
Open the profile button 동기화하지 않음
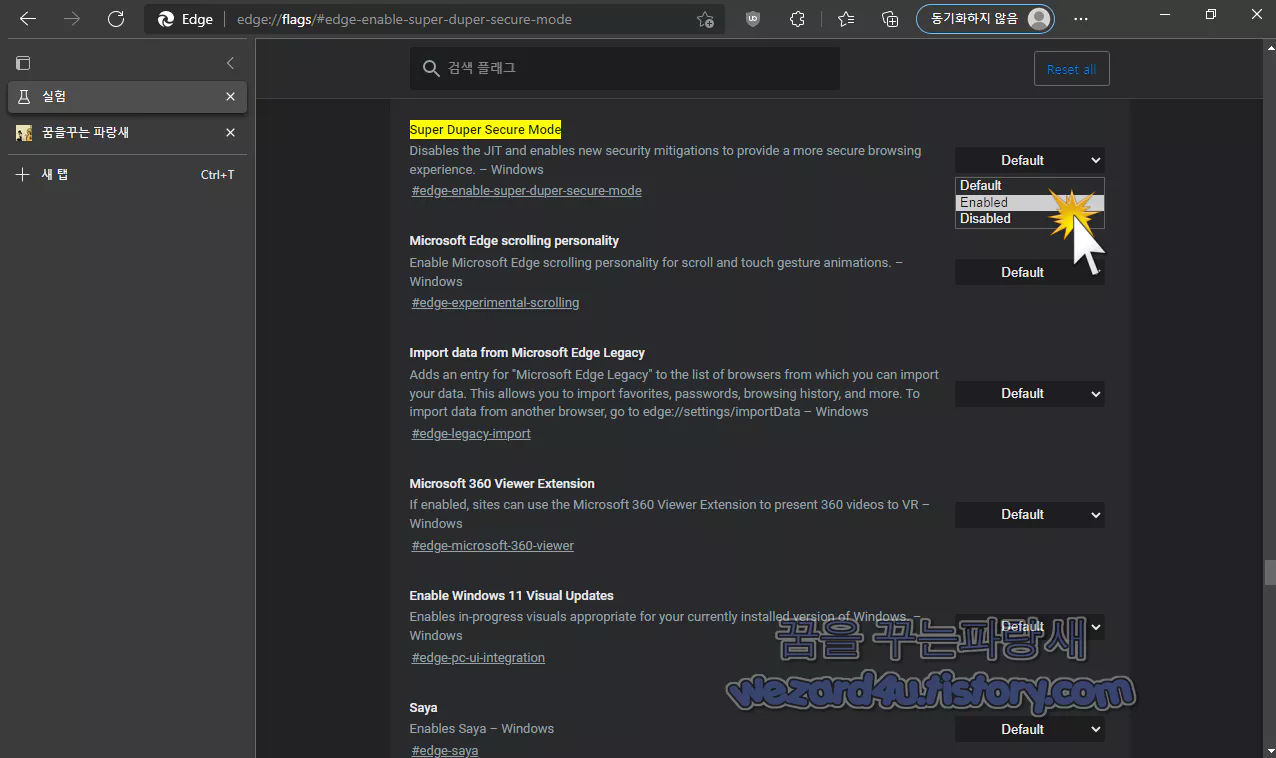point(985,19)
